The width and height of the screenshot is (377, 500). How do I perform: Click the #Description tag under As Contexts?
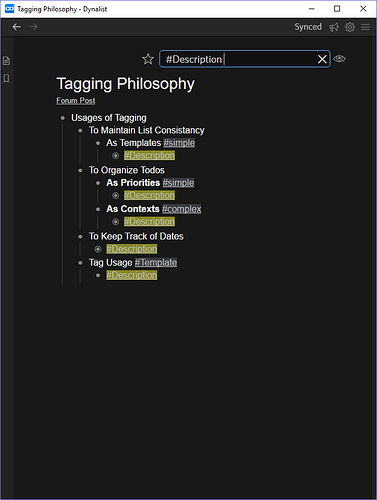point(149,222)
